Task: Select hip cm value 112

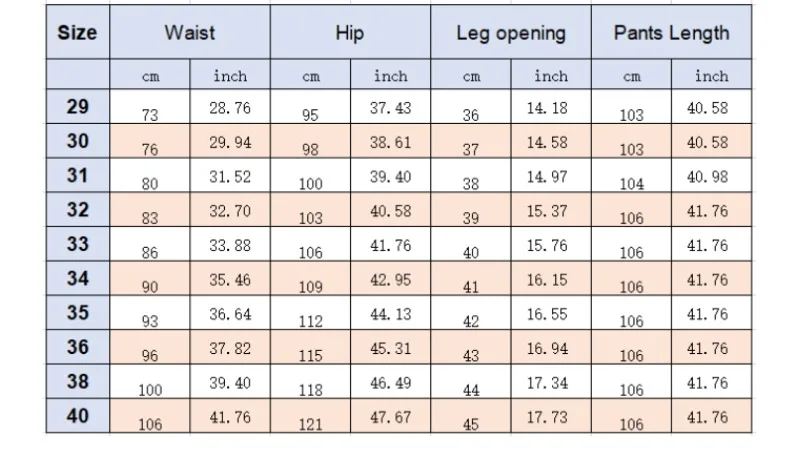Action: pyautogui.click(x=311, y=321)
